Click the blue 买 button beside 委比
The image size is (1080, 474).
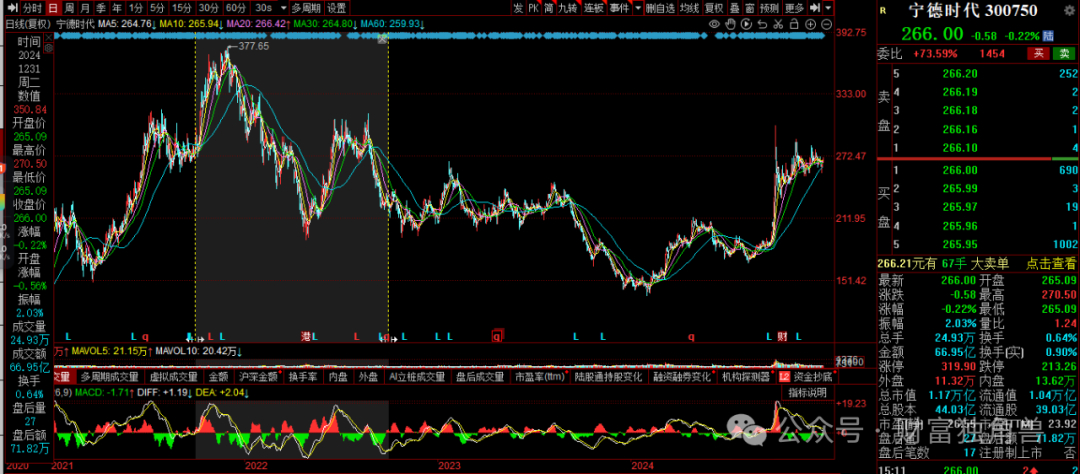click(1064, 53)
